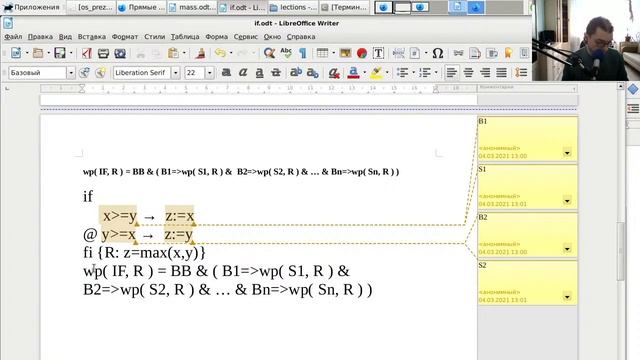Screen dimensions: 640x360
Task: Toggle unordered bullet list
Action: coord(402,73)
